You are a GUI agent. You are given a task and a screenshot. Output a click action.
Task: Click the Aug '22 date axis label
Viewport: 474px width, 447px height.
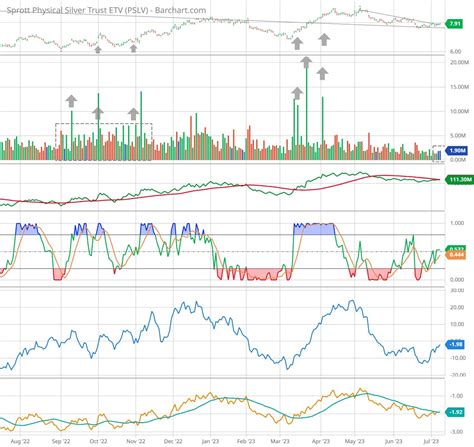pyautogui.click(x=20, y=441)
